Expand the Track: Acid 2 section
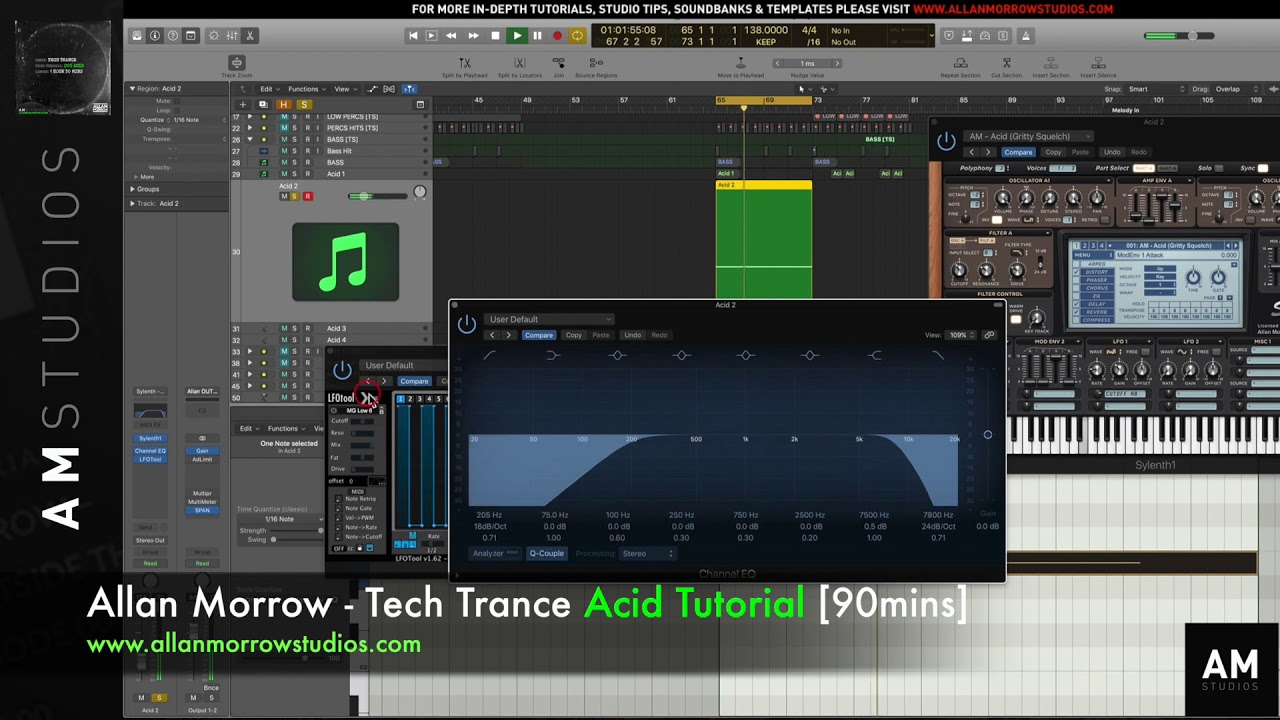This screenshot has width=1280, height=720. (x=132, y=204)
